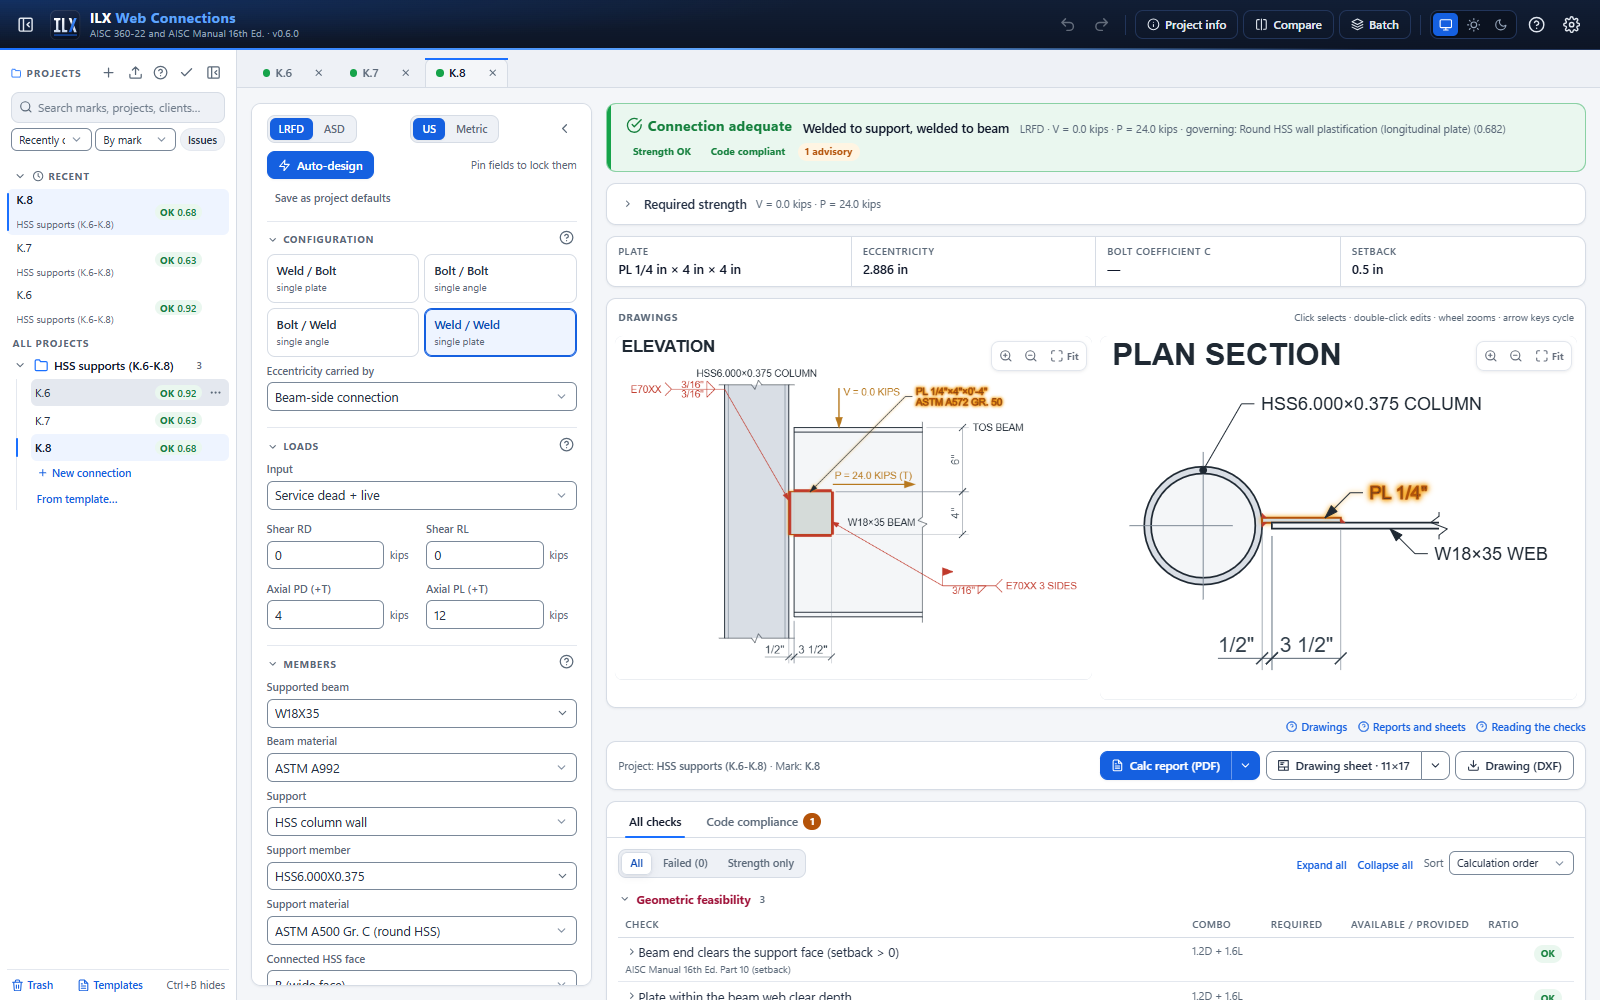Image resolution: width=1600 pixels, height=1000 pixels.
Task: Open the Code compliance tab
Action: click(x=763, y=822)
